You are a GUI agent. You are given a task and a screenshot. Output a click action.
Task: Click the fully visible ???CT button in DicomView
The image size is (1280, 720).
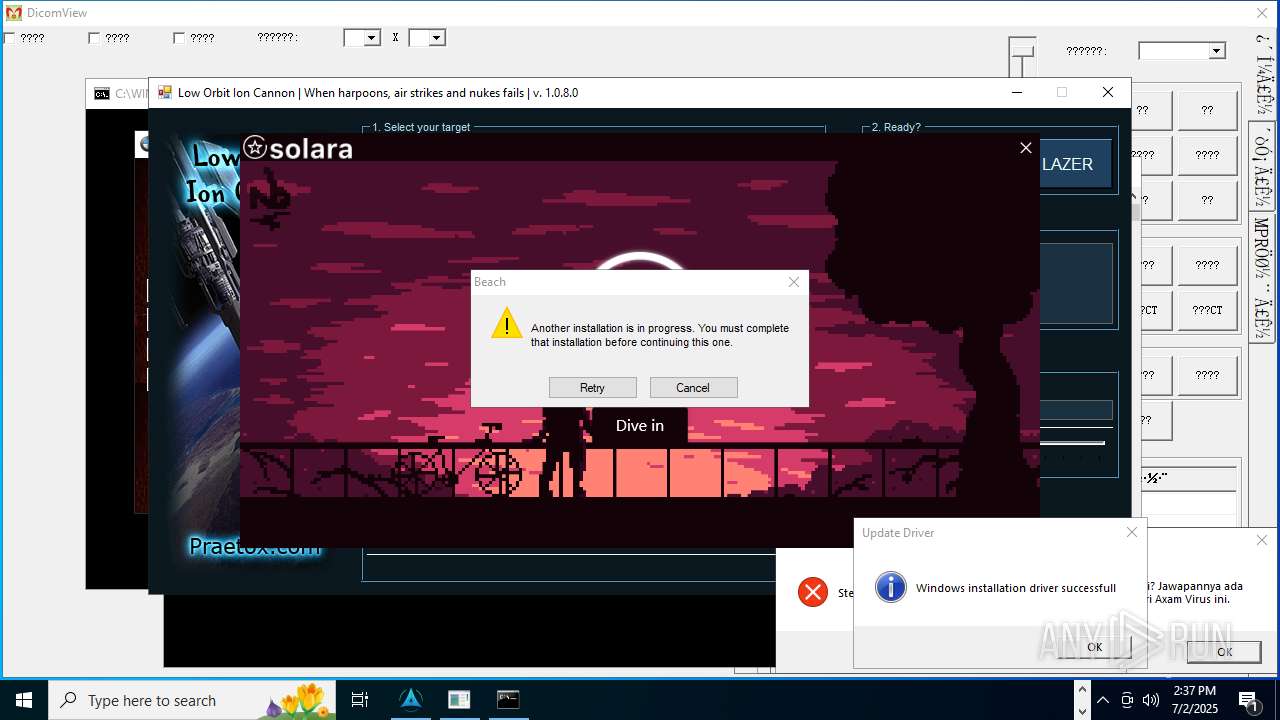tap(1207, 310)
